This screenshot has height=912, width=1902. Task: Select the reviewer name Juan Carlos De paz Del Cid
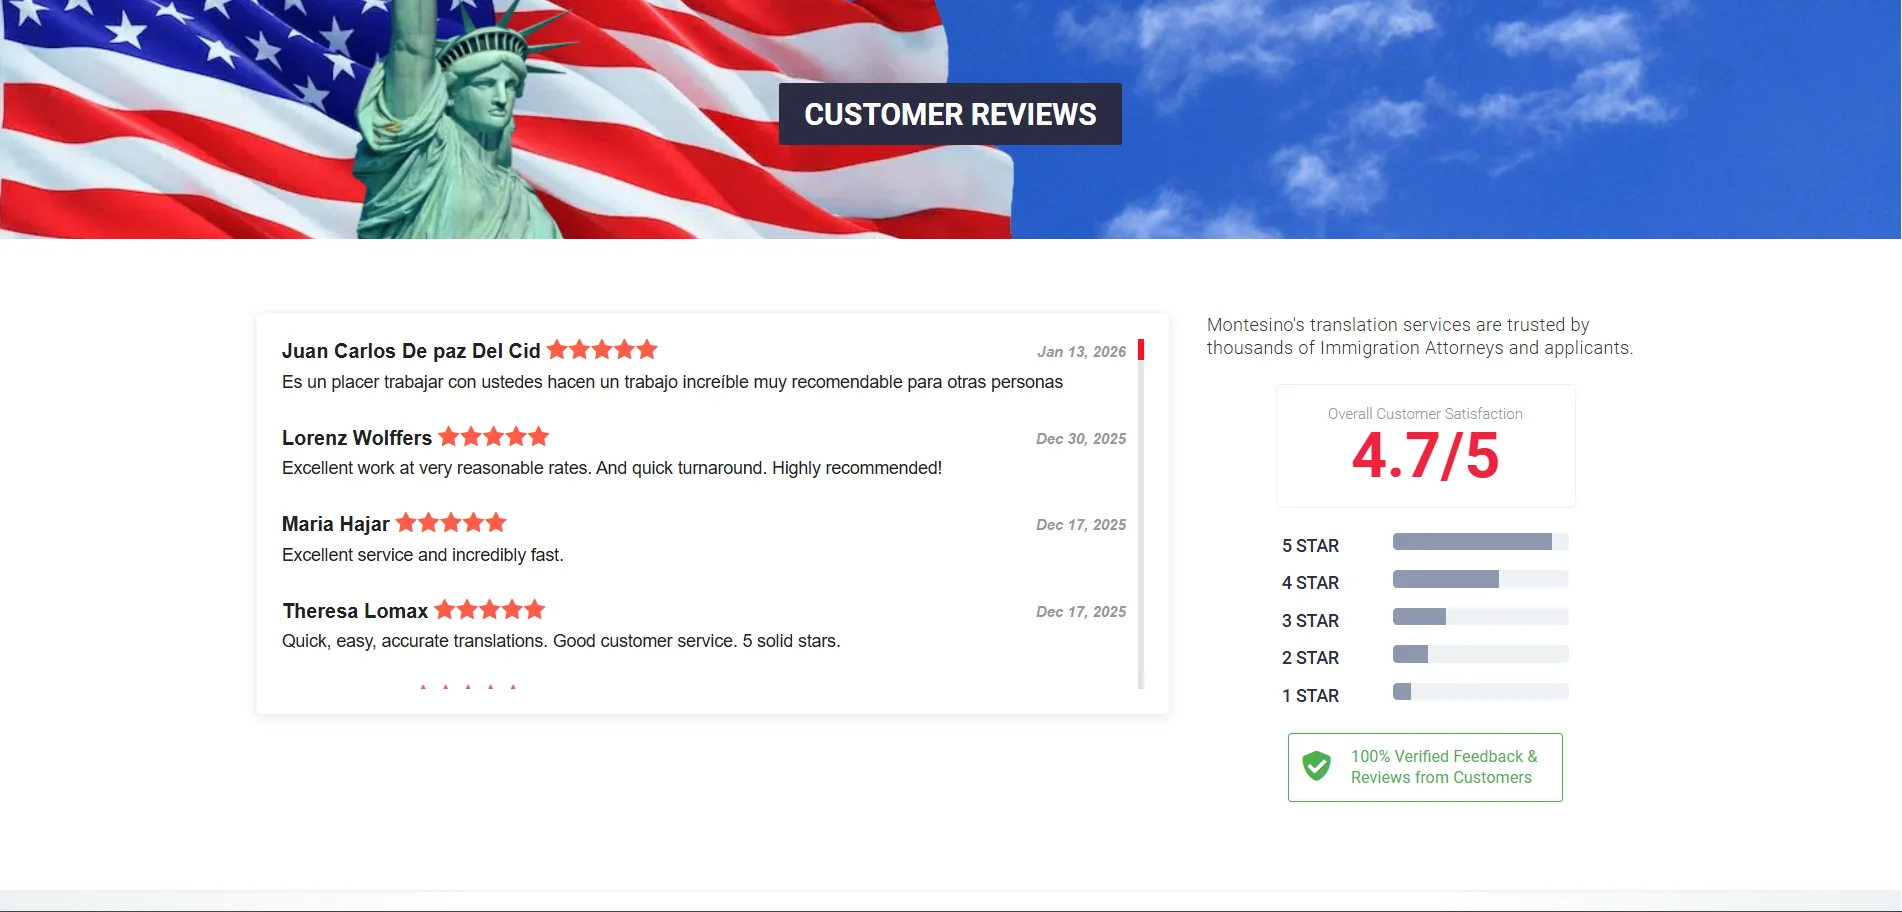[x=411, y=351]
